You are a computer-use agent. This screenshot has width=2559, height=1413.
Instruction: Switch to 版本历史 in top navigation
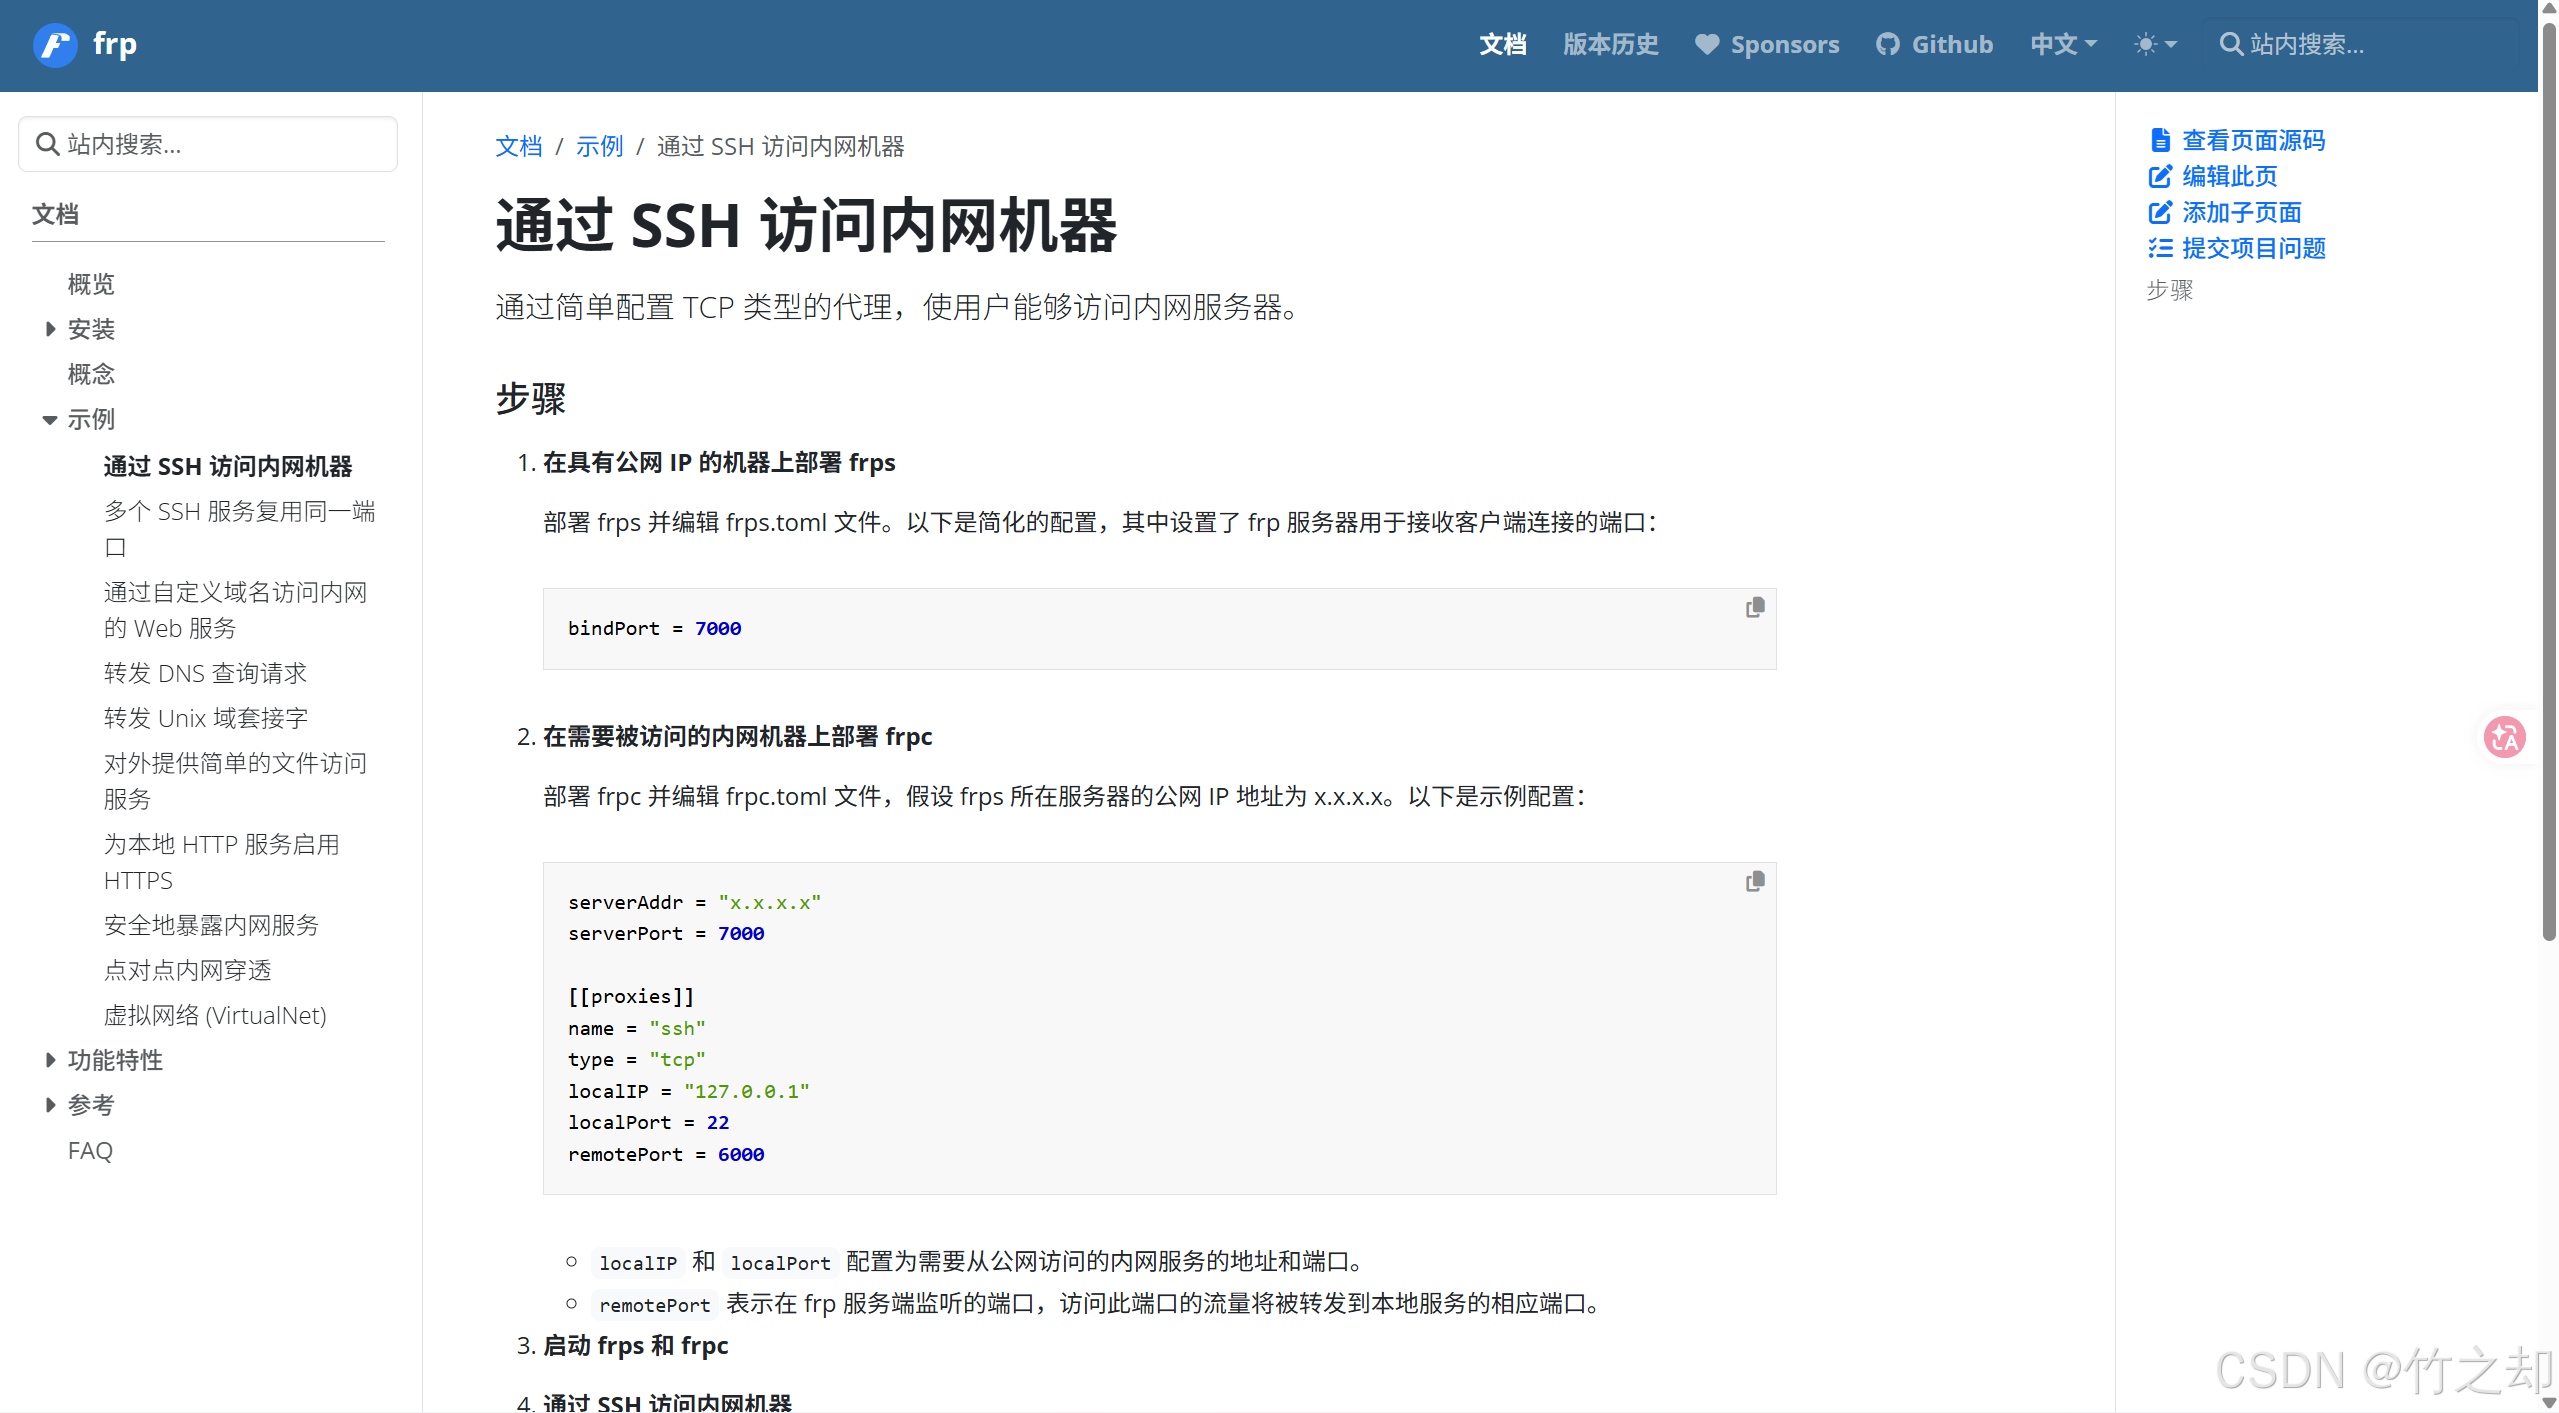[x=1609, y=44]
